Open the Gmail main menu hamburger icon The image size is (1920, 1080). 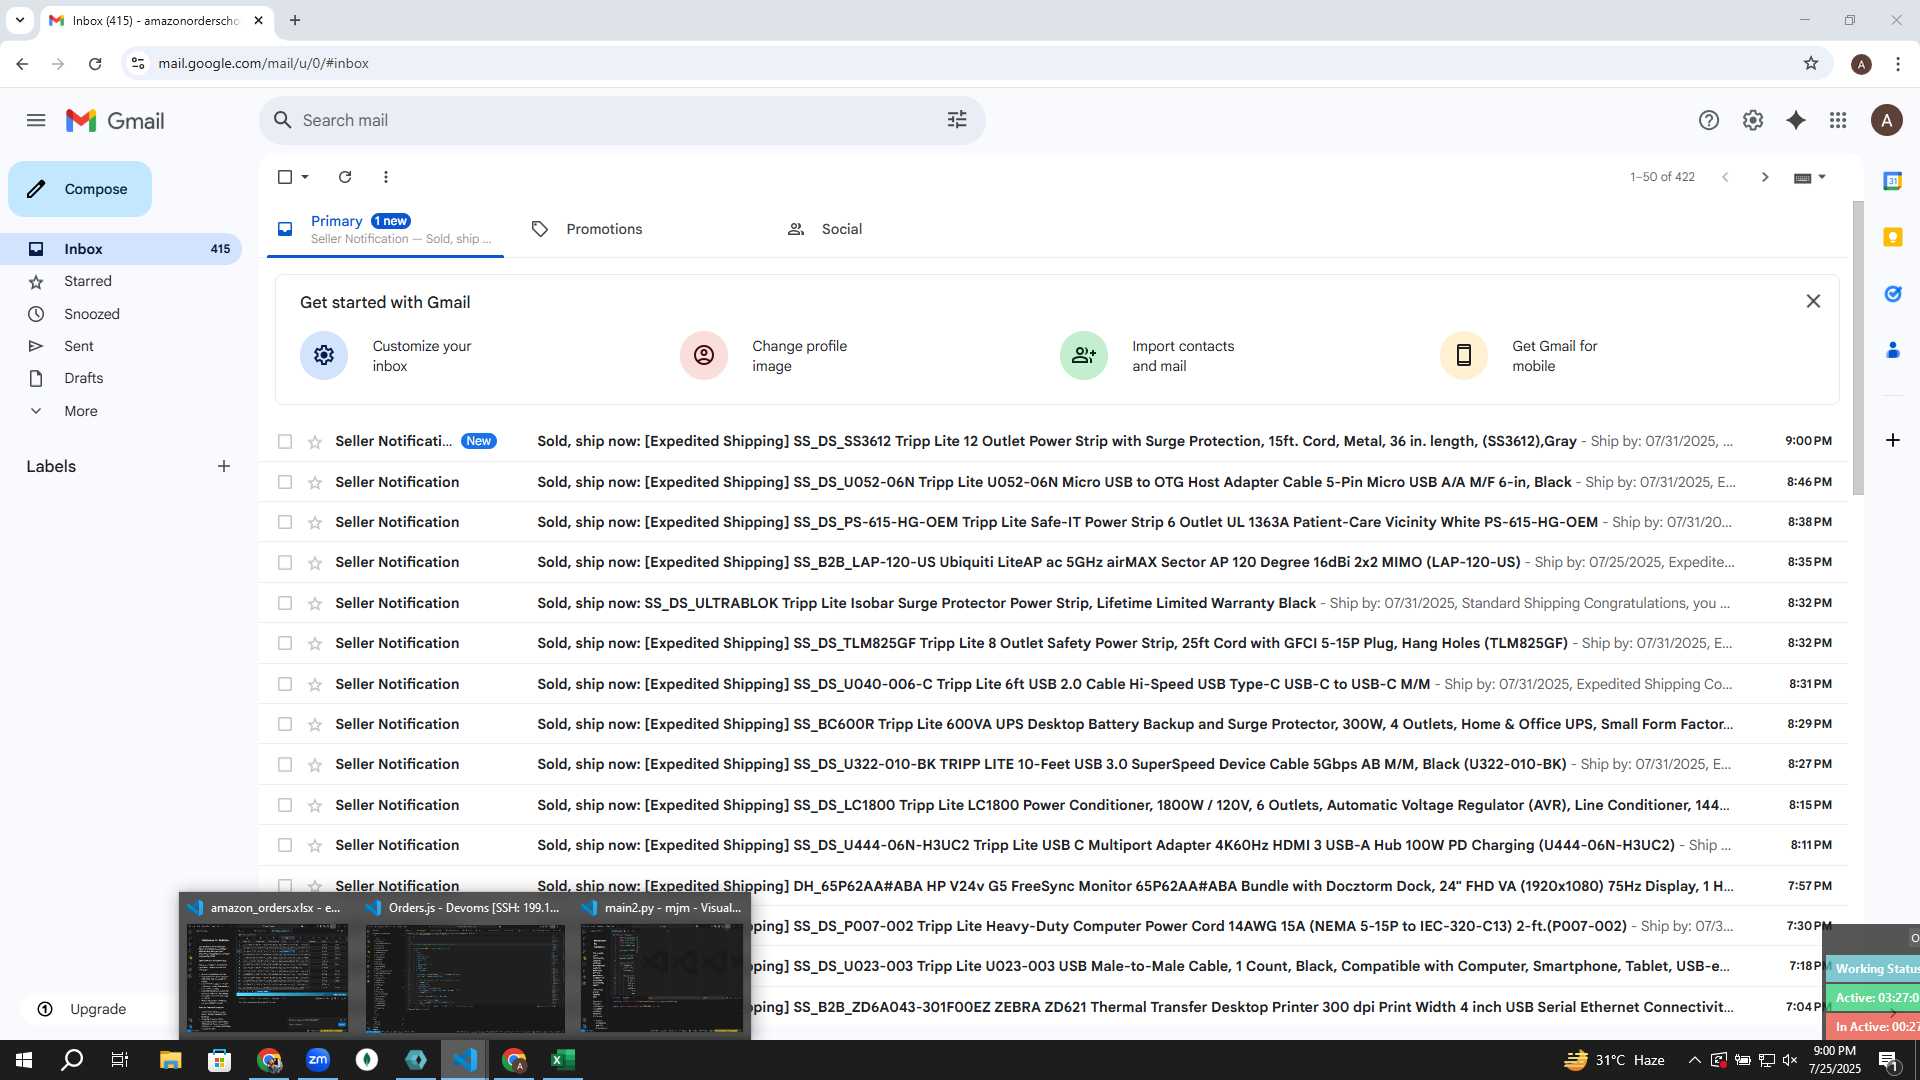pos(36,121)
